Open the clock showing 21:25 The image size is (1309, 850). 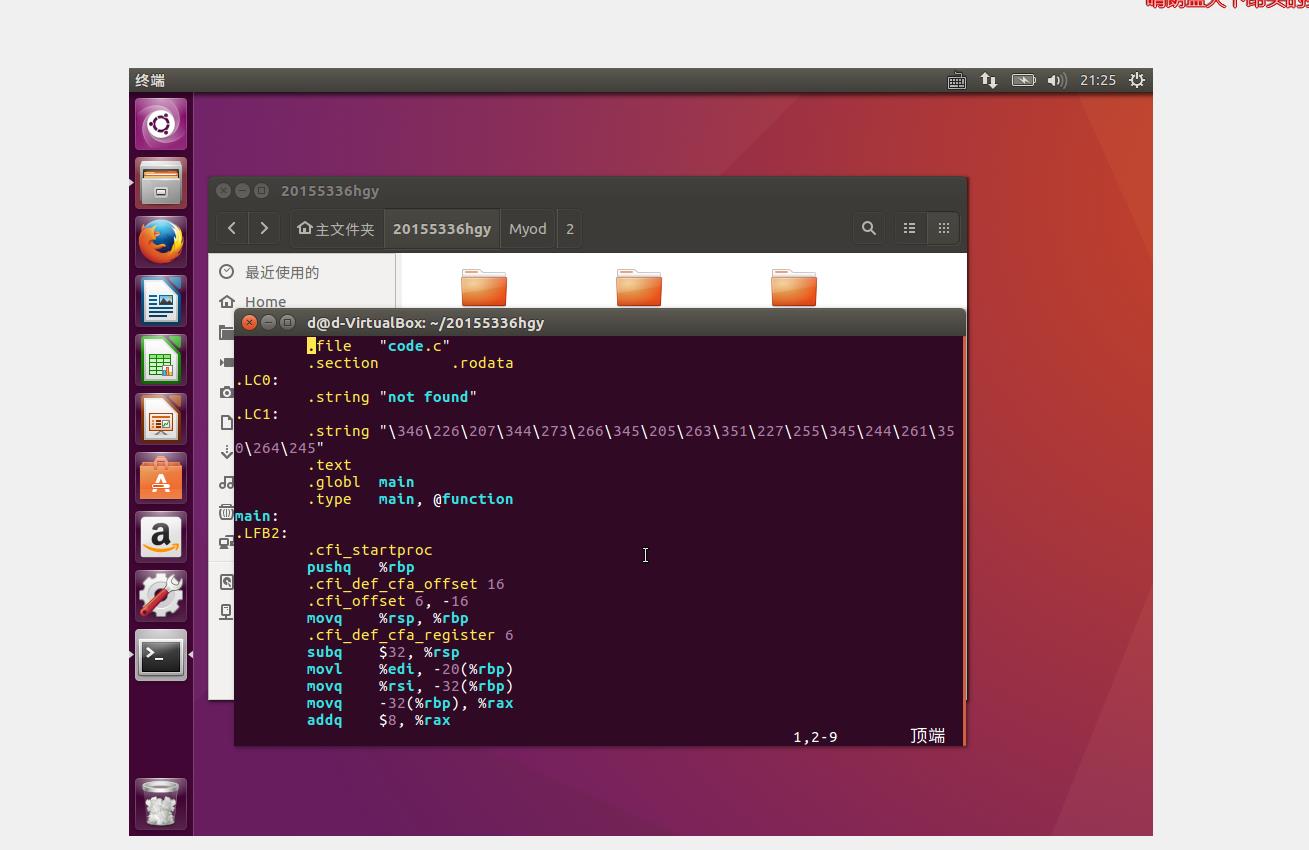(x=1098, y=81)
